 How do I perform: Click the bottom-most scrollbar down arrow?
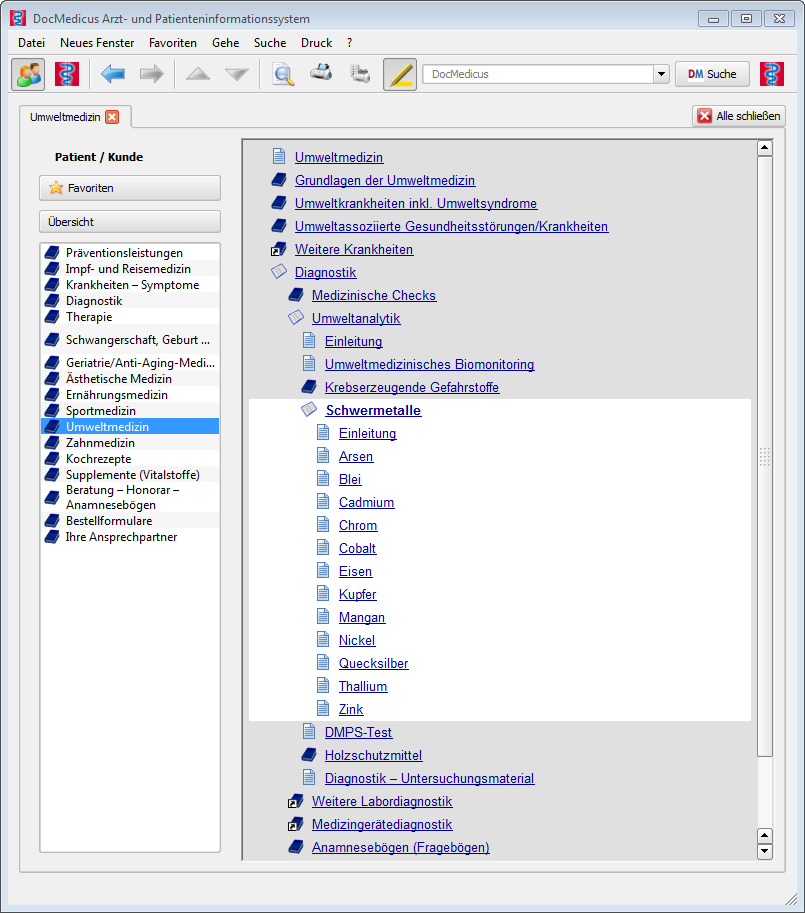click(765, 852)
